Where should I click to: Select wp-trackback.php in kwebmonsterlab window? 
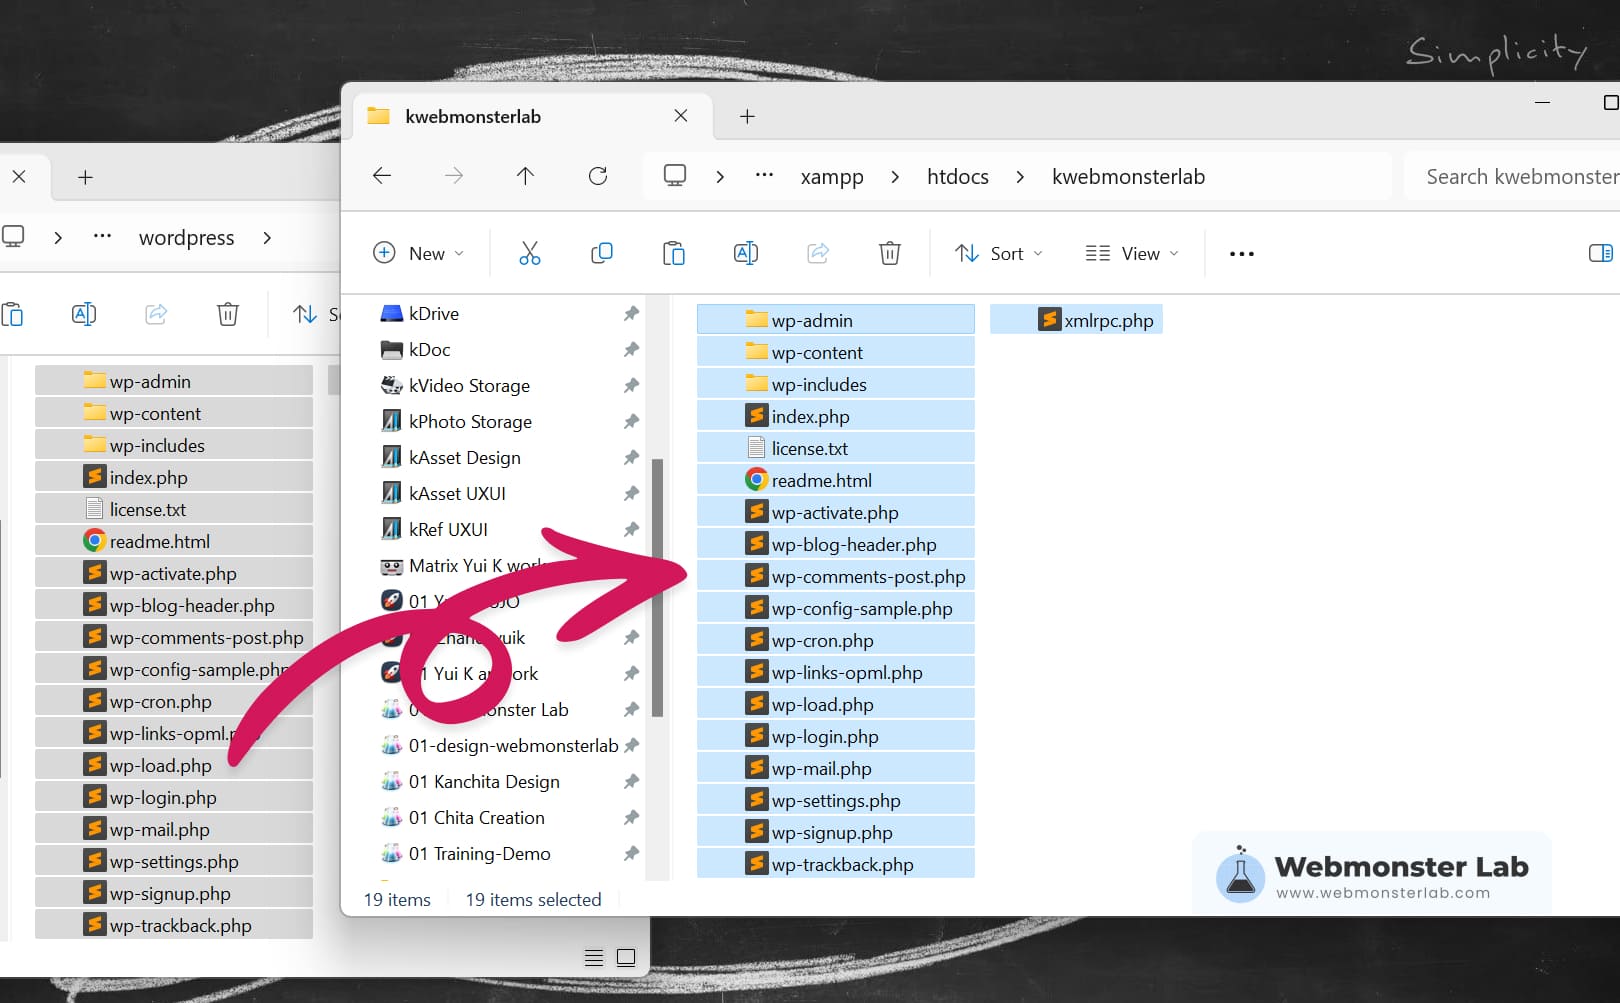[x=836, y=864]
